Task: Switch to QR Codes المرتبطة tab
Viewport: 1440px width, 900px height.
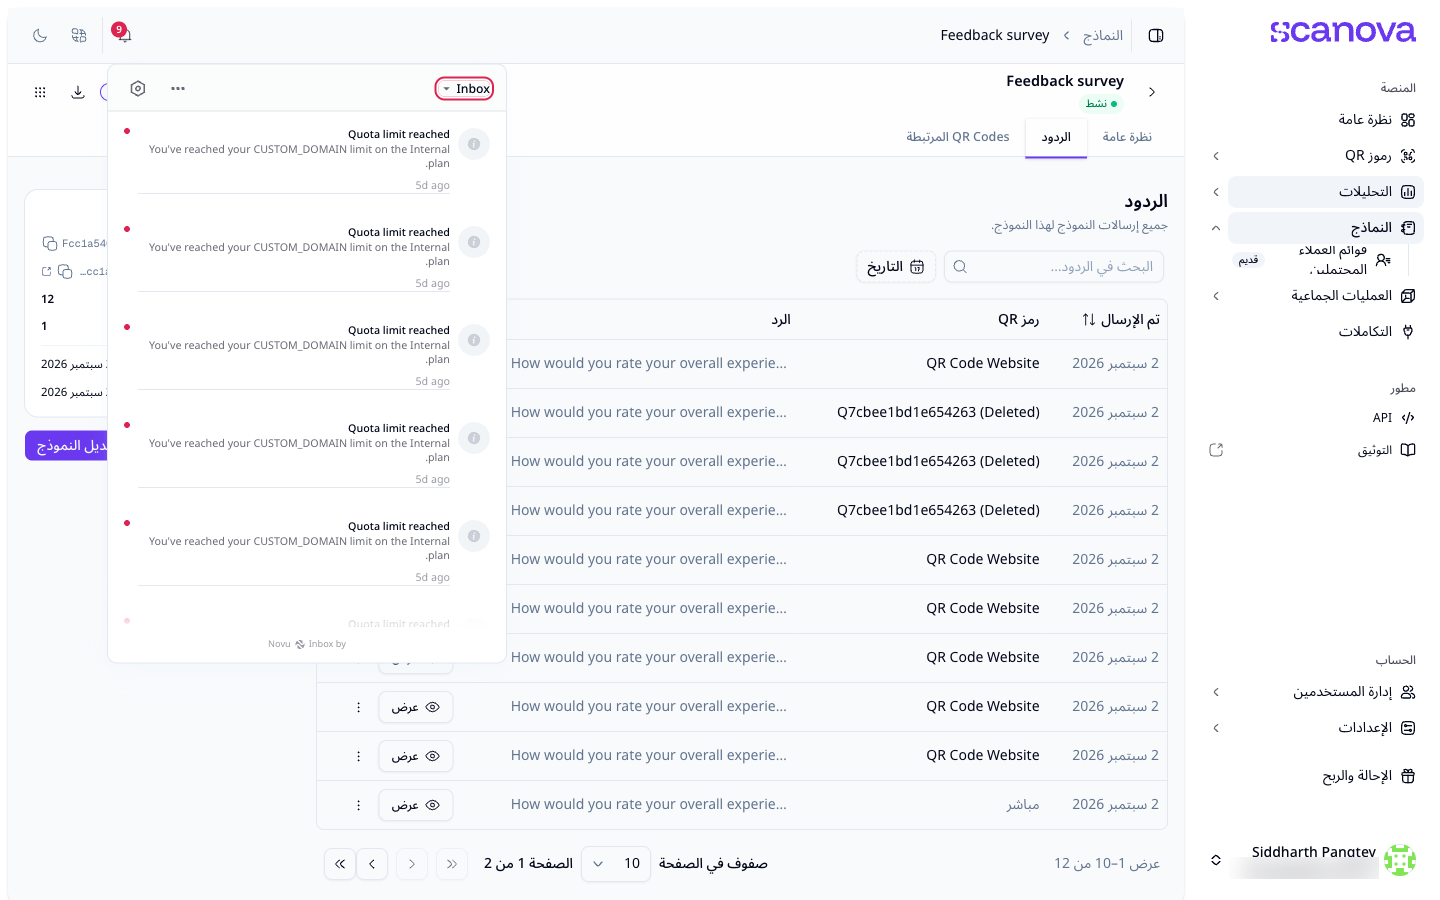Action: 958,137
